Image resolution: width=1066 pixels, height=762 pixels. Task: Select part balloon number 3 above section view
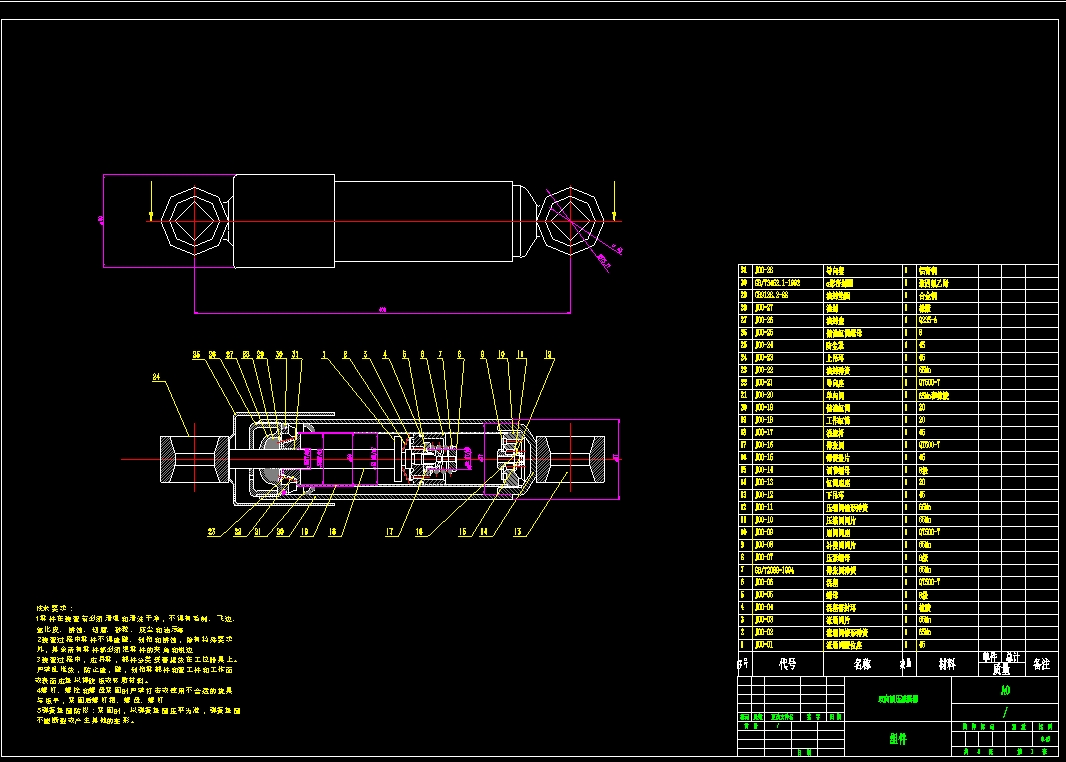tap(365, 355)
